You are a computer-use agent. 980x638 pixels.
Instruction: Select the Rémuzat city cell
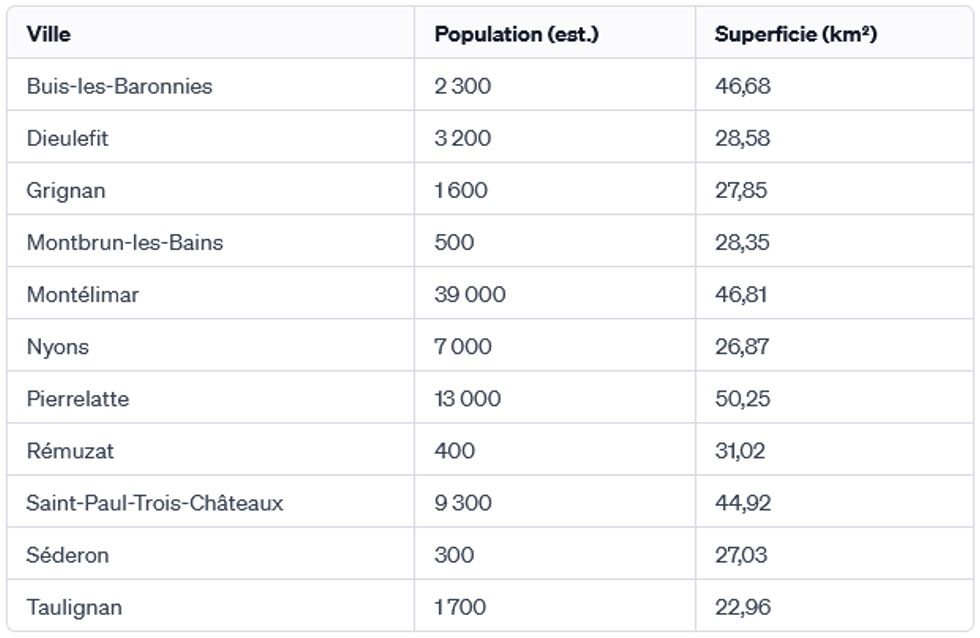70,451
